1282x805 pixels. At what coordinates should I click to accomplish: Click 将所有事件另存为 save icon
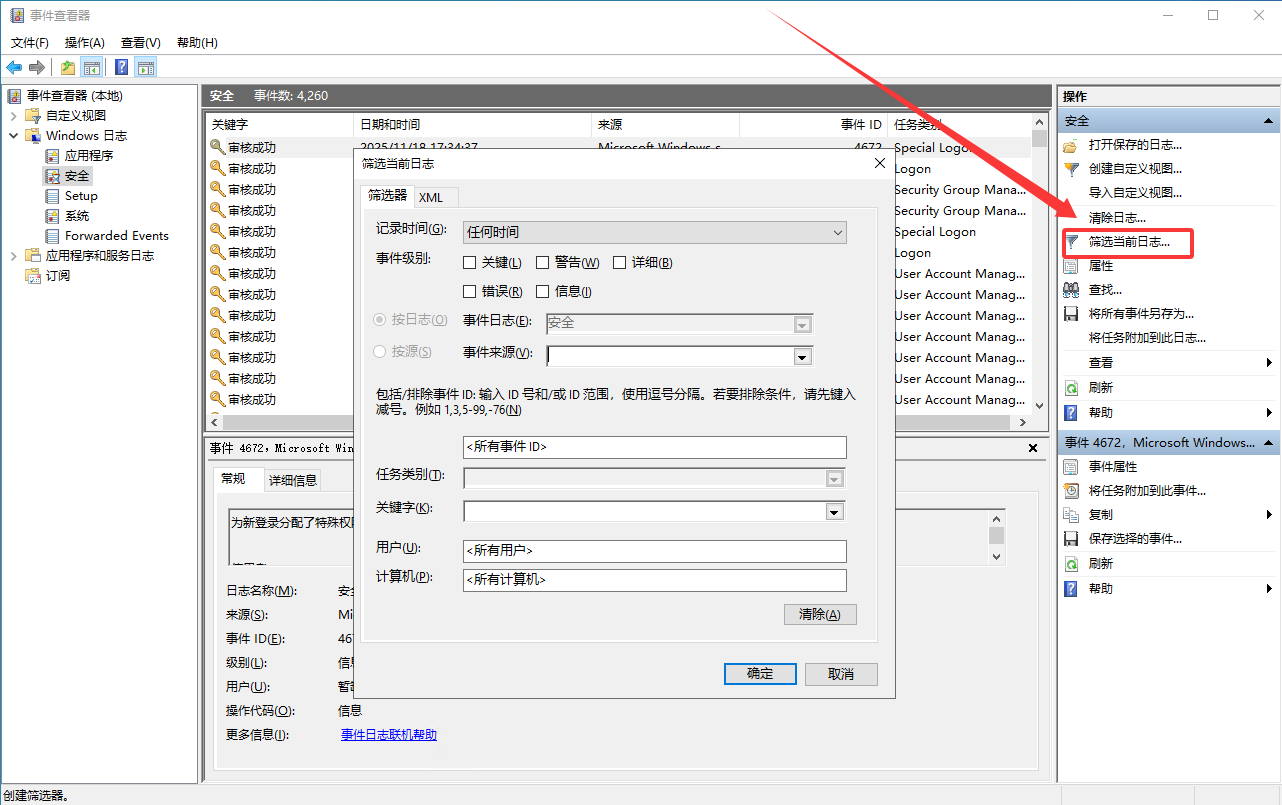(1071, 314)
